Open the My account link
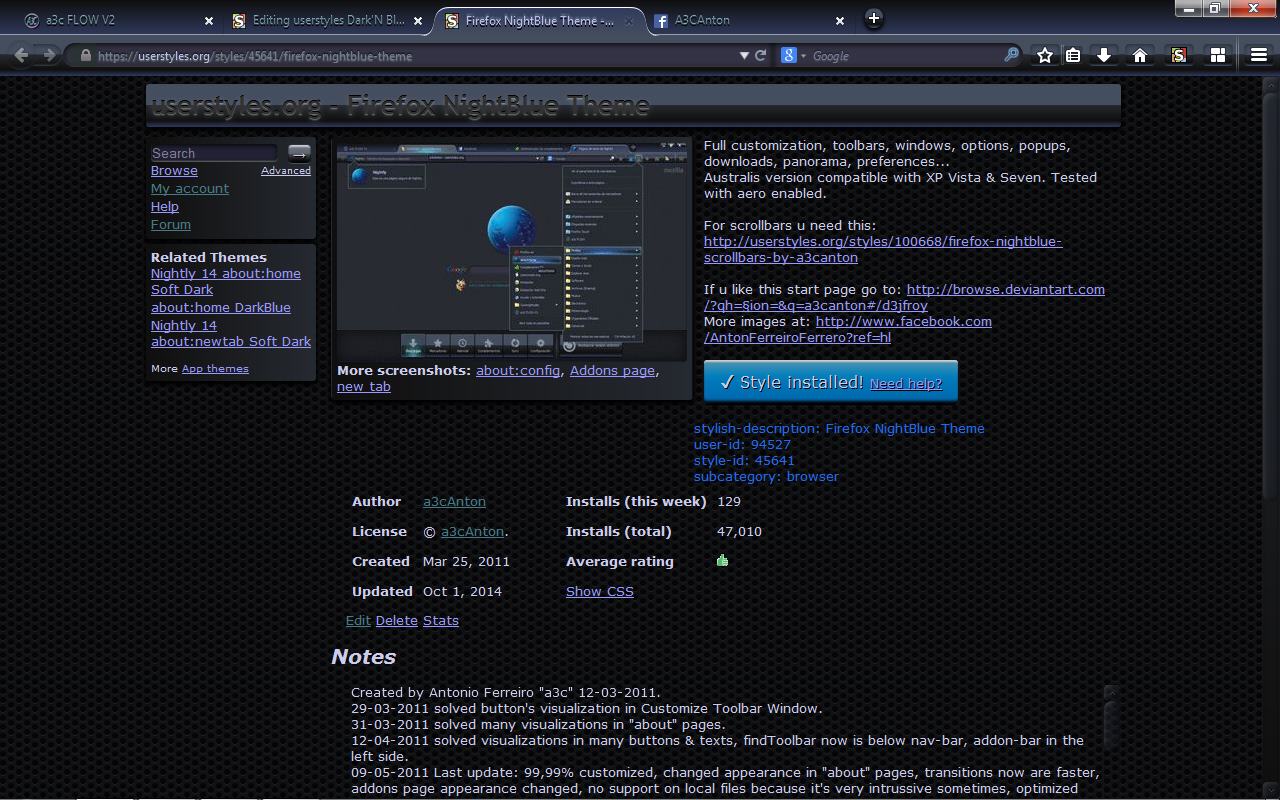Viewport: 1280px width, 800px height. click(x=190, y=189)
